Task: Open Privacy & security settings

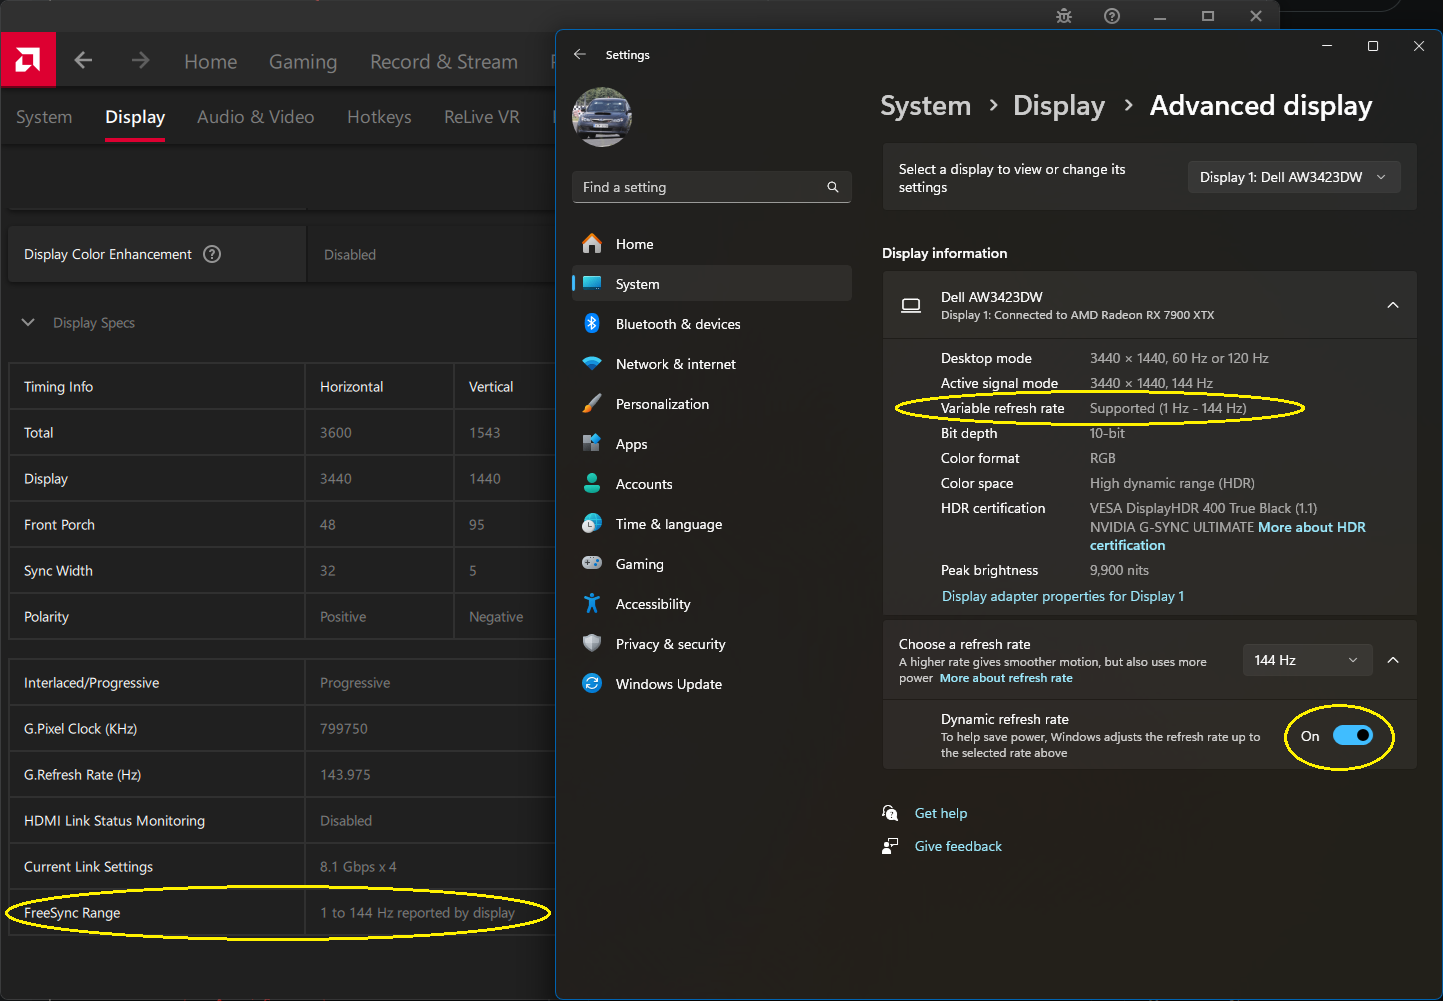Action: [x=712, y=644]
